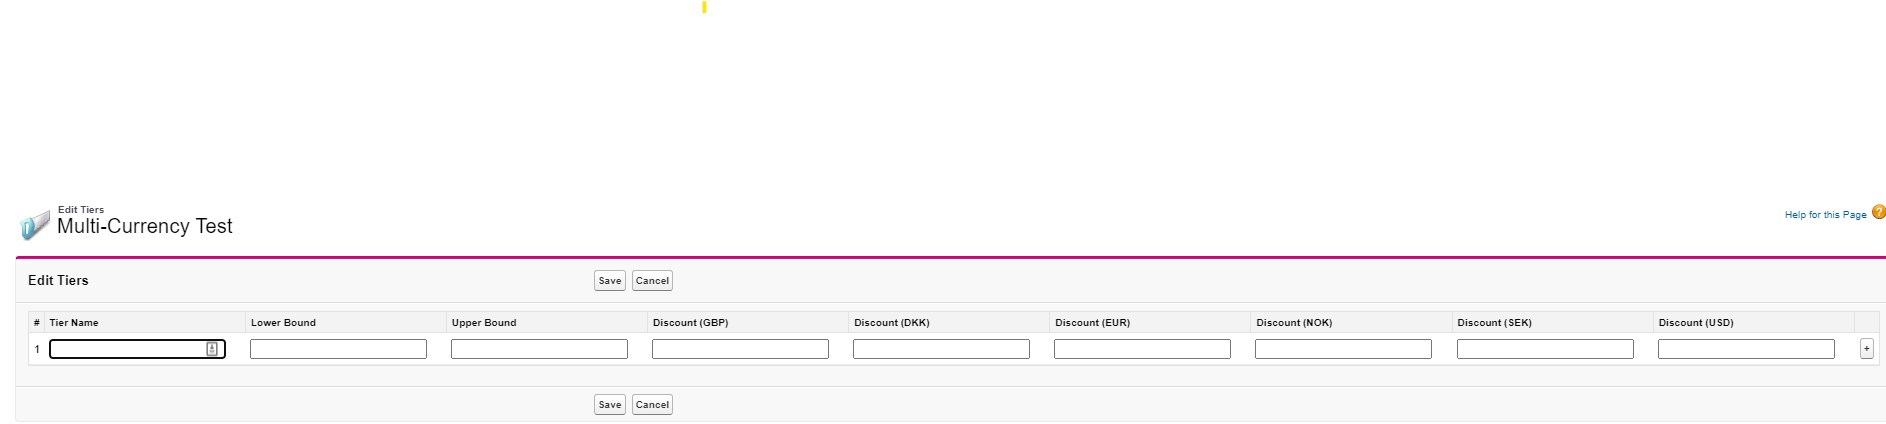Focus the Tier Name input field
The height and width of the screenshot is (424, 1886).
coord(127,349)
